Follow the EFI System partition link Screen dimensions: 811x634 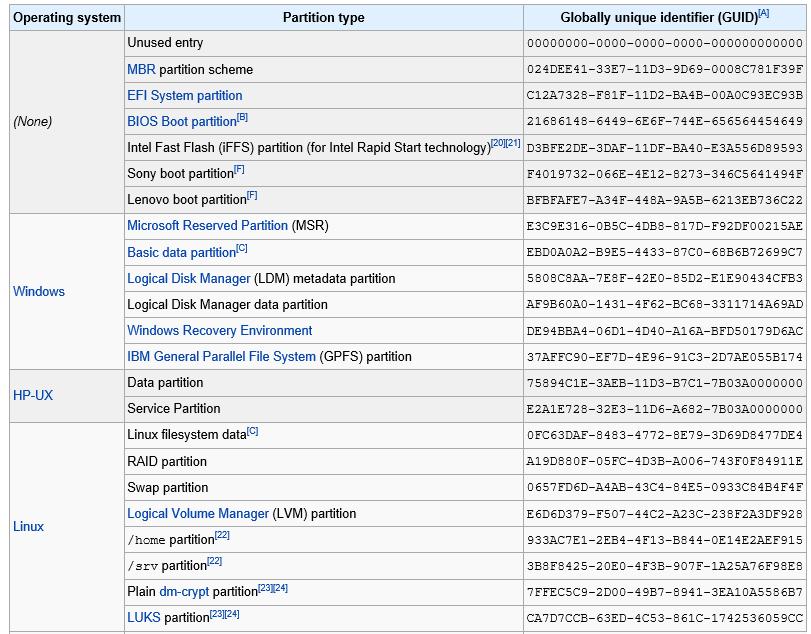coord(185,96)
